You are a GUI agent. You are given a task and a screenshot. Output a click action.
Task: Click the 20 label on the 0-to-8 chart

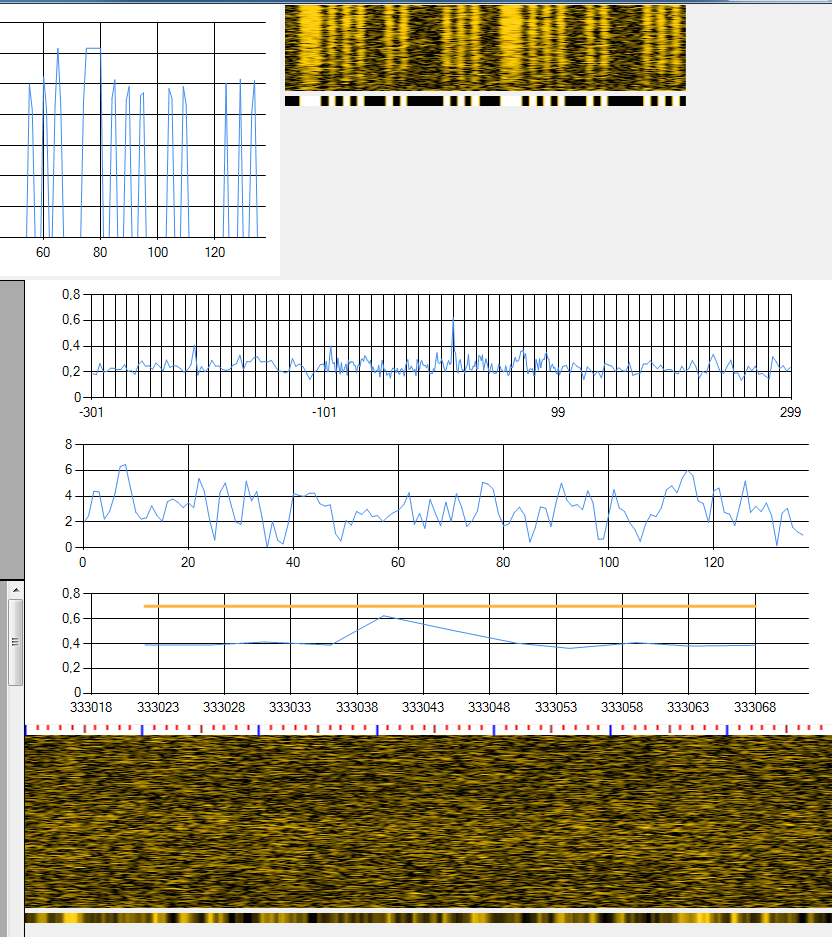188,562
